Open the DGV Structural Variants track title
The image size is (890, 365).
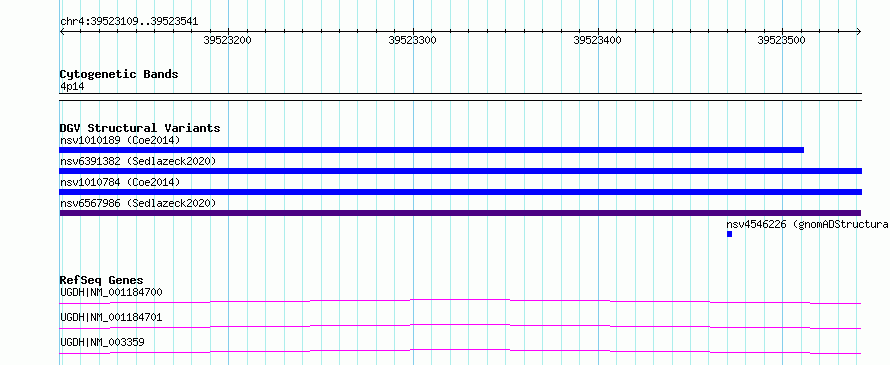tap(140, 128)
